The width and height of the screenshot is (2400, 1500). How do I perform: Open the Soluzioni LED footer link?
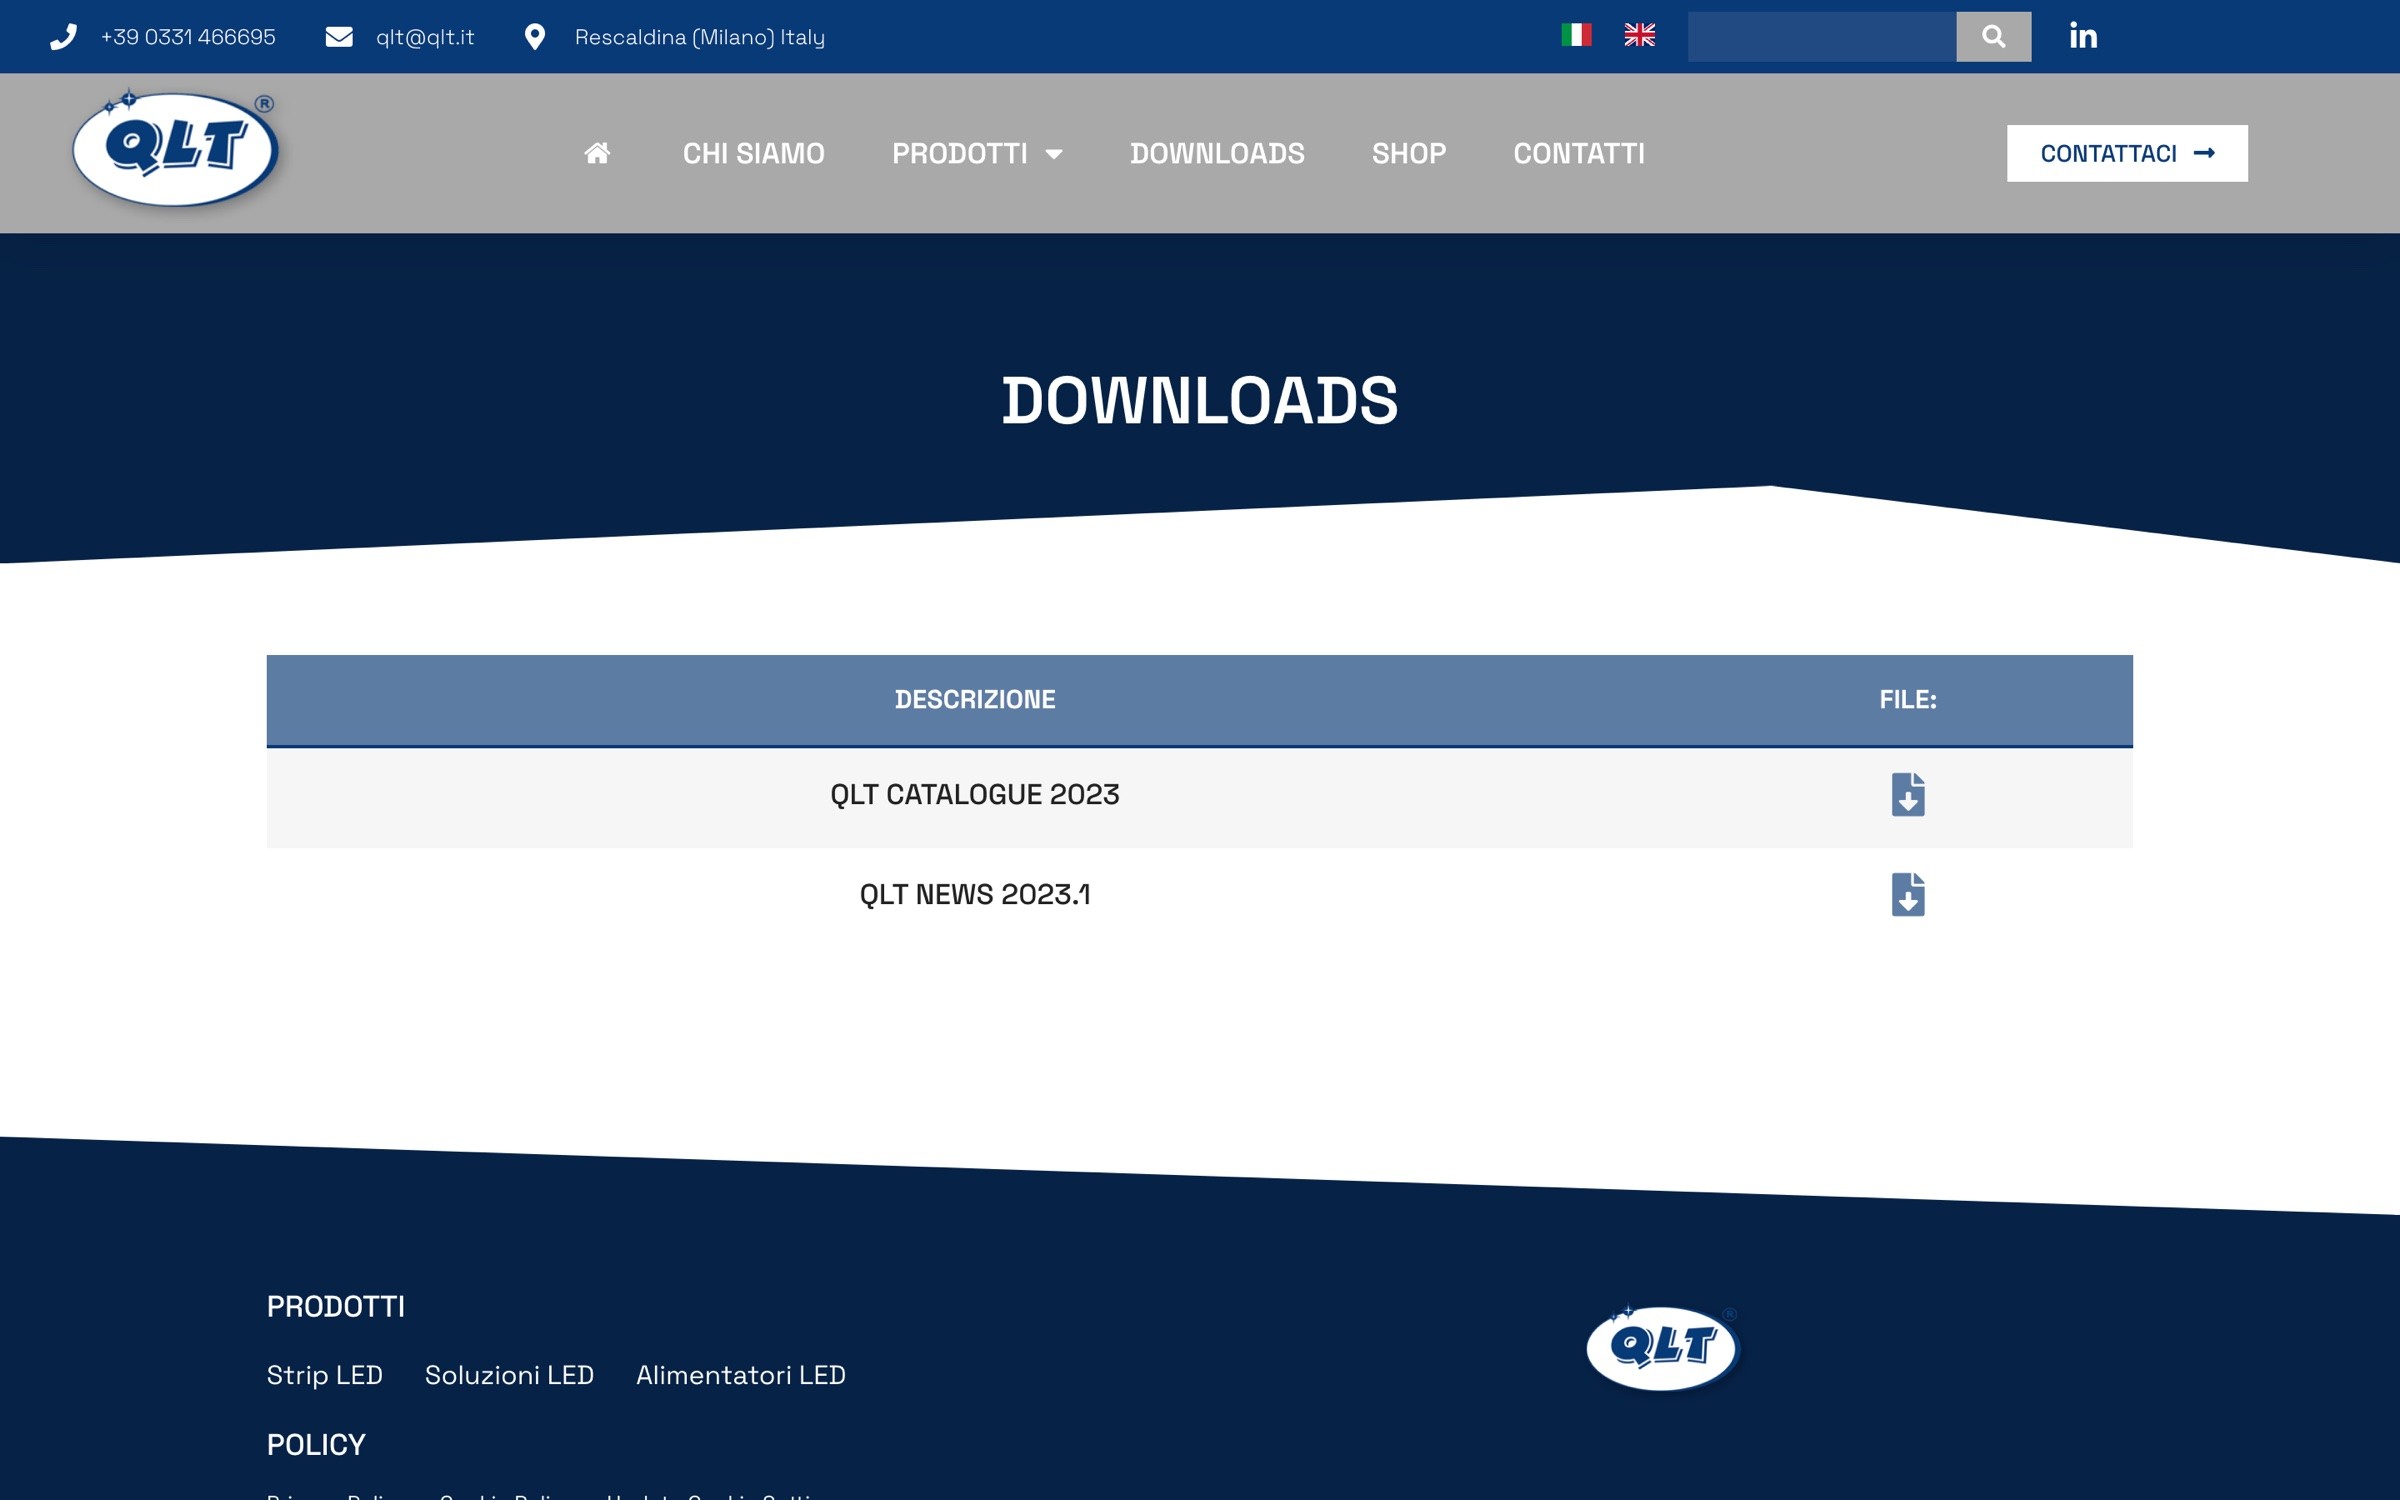(509, 1376)
